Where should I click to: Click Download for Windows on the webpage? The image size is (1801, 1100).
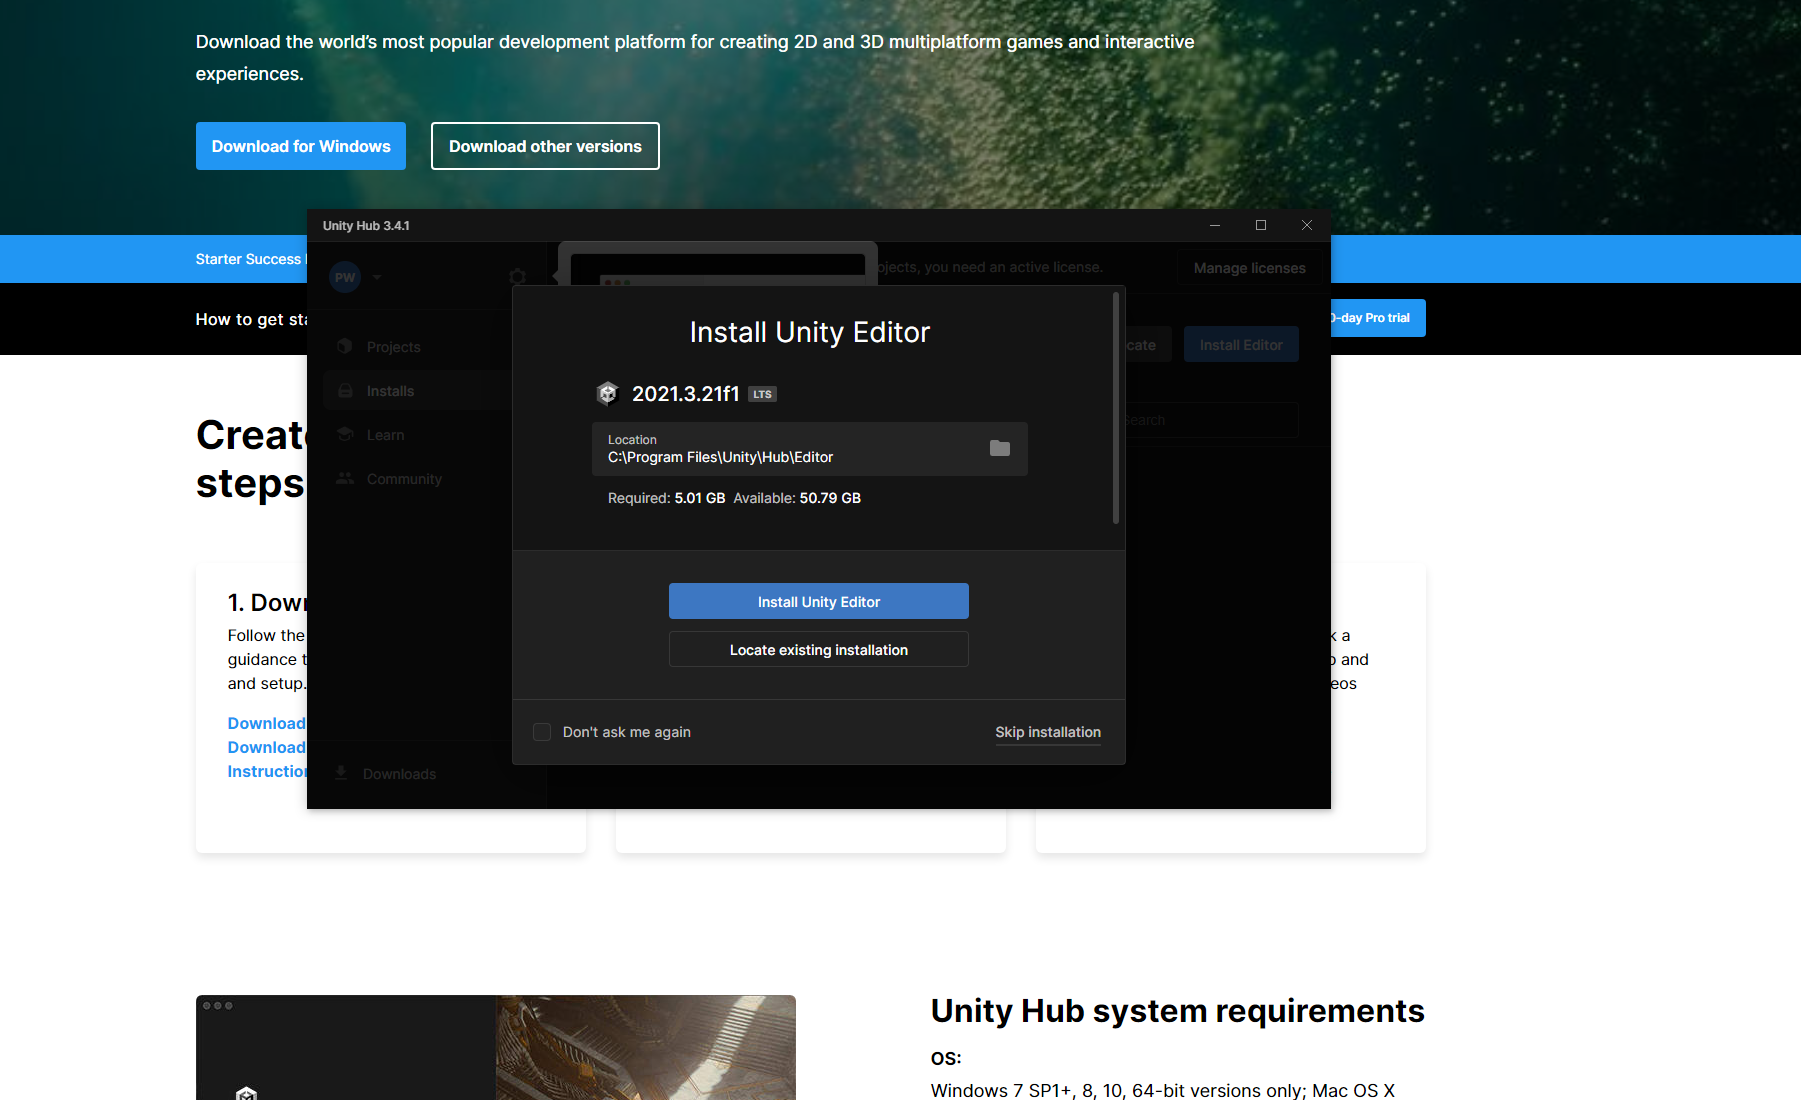301,146
